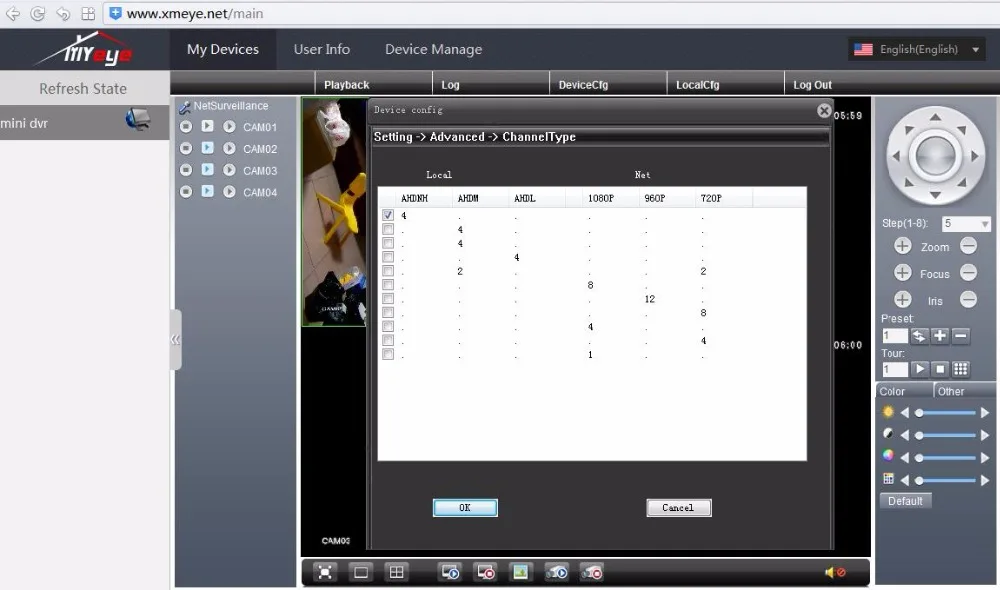1000x590 pixels.
Task: Click Log Out
Action: [812, 85]
